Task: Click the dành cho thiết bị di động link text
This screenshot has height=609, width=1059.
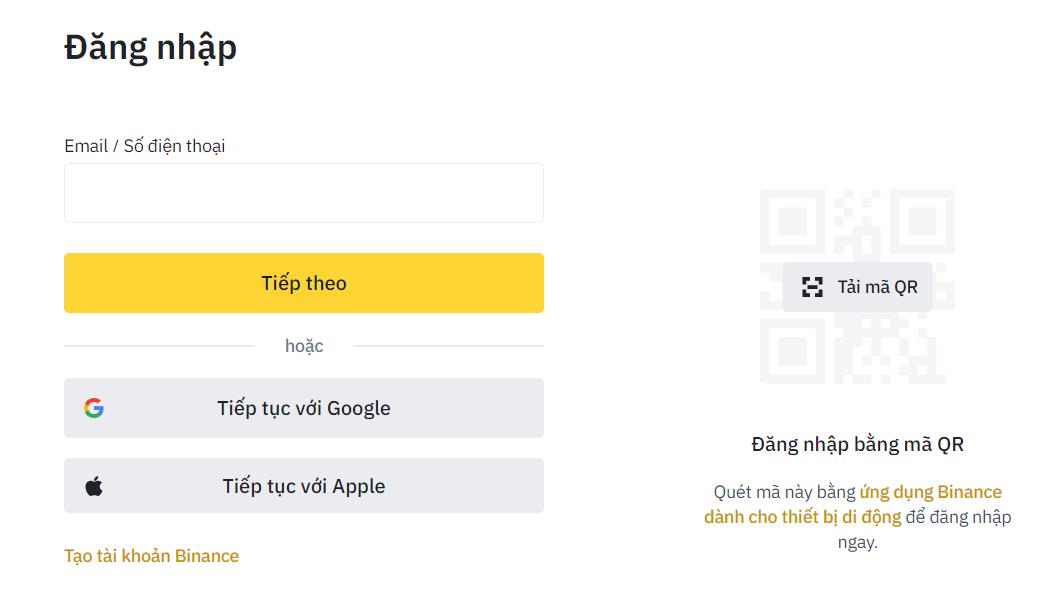Action: coord(802,517)
